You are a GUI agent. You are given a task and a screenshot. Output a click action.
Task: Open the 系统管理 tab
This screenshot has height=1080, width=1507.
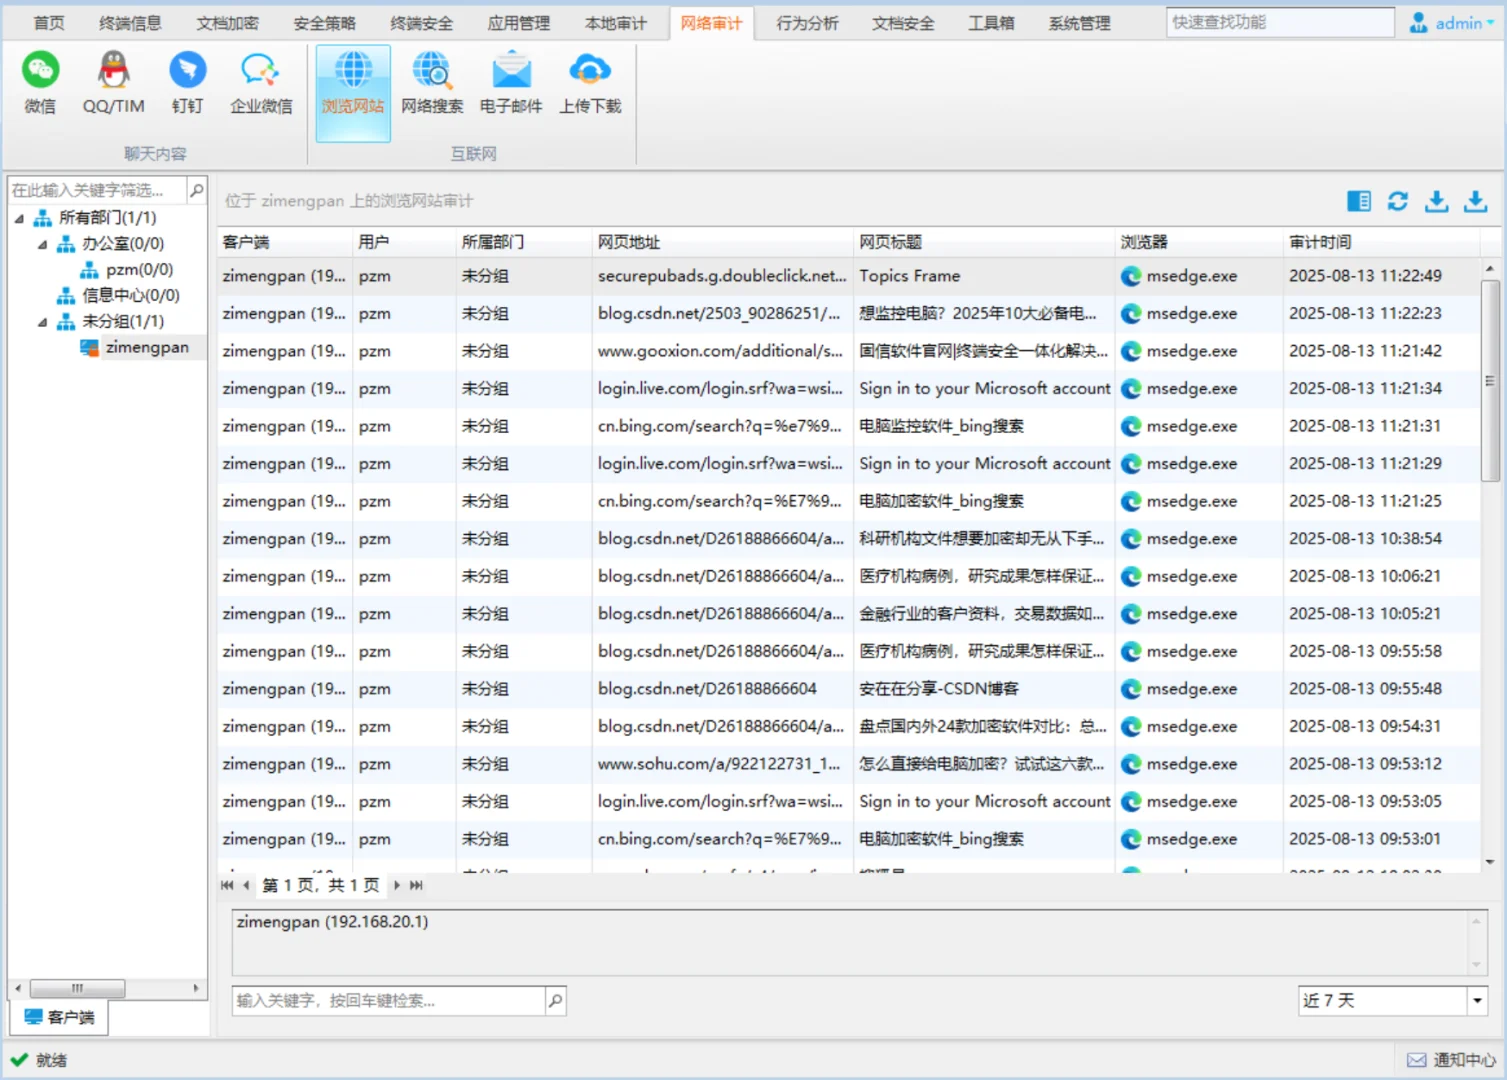click(x=1079, y=23)
